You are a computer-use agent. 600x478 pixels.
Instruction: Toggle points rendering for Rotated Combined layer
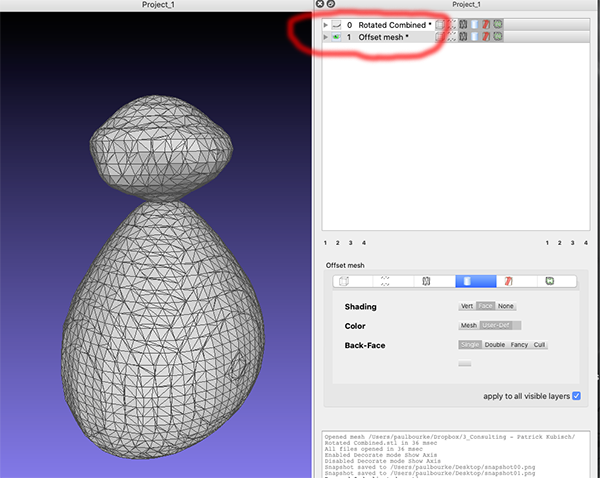pos(452,25)
